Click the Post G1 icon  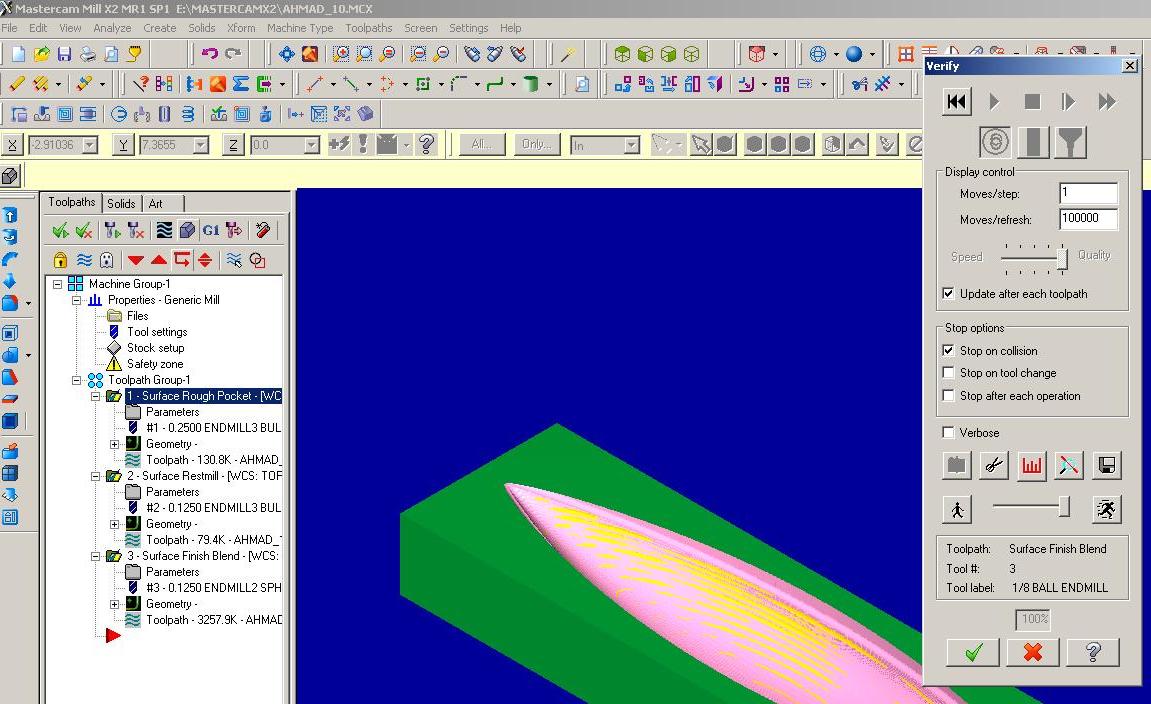(211, 231)
